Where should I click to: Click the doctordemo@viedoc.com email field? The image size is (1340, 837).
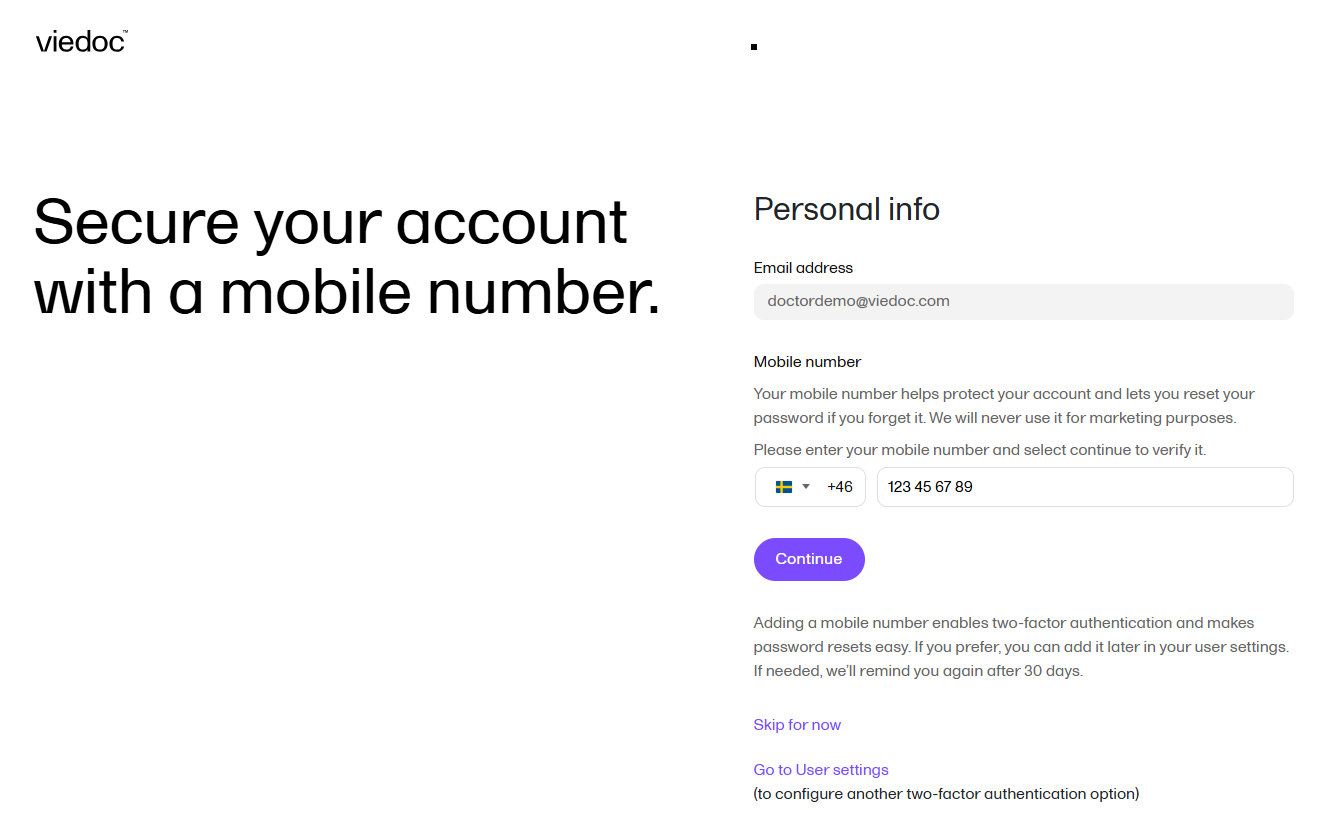tap(1023, 301)
